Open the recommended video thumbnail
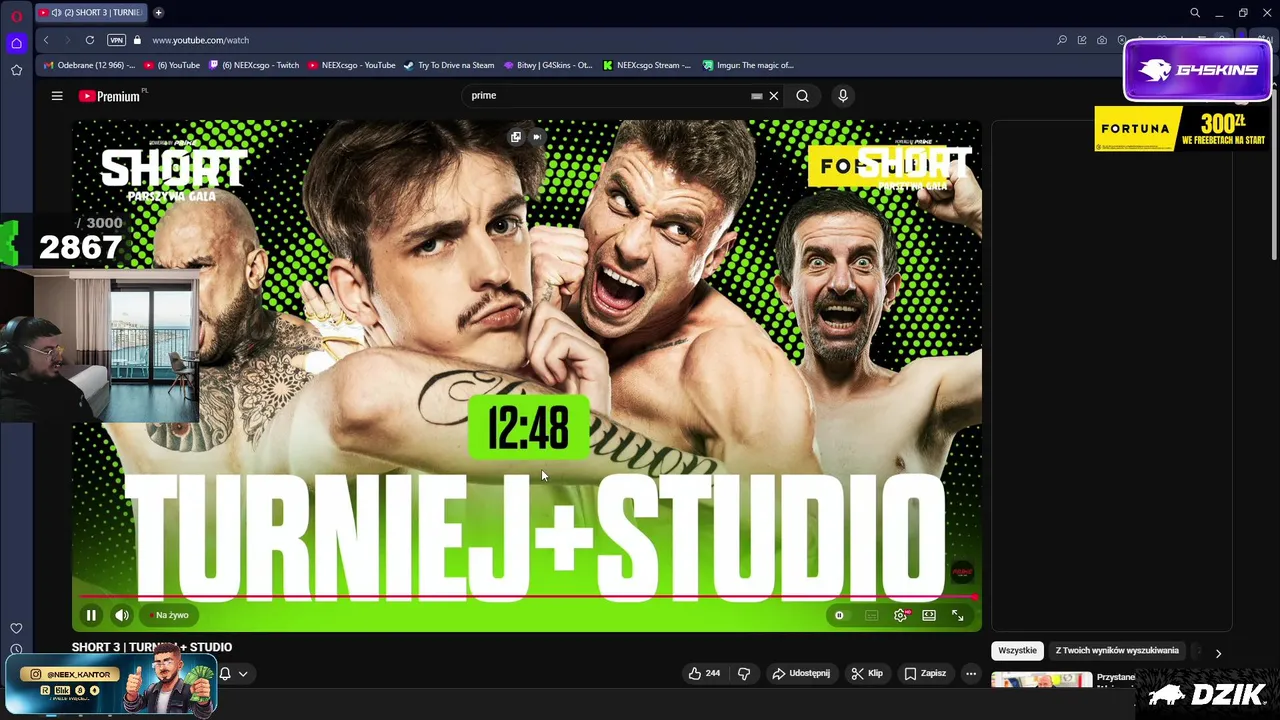Screen dimensions: 1280x720 pyautogui.click(x=1042, y=680)
